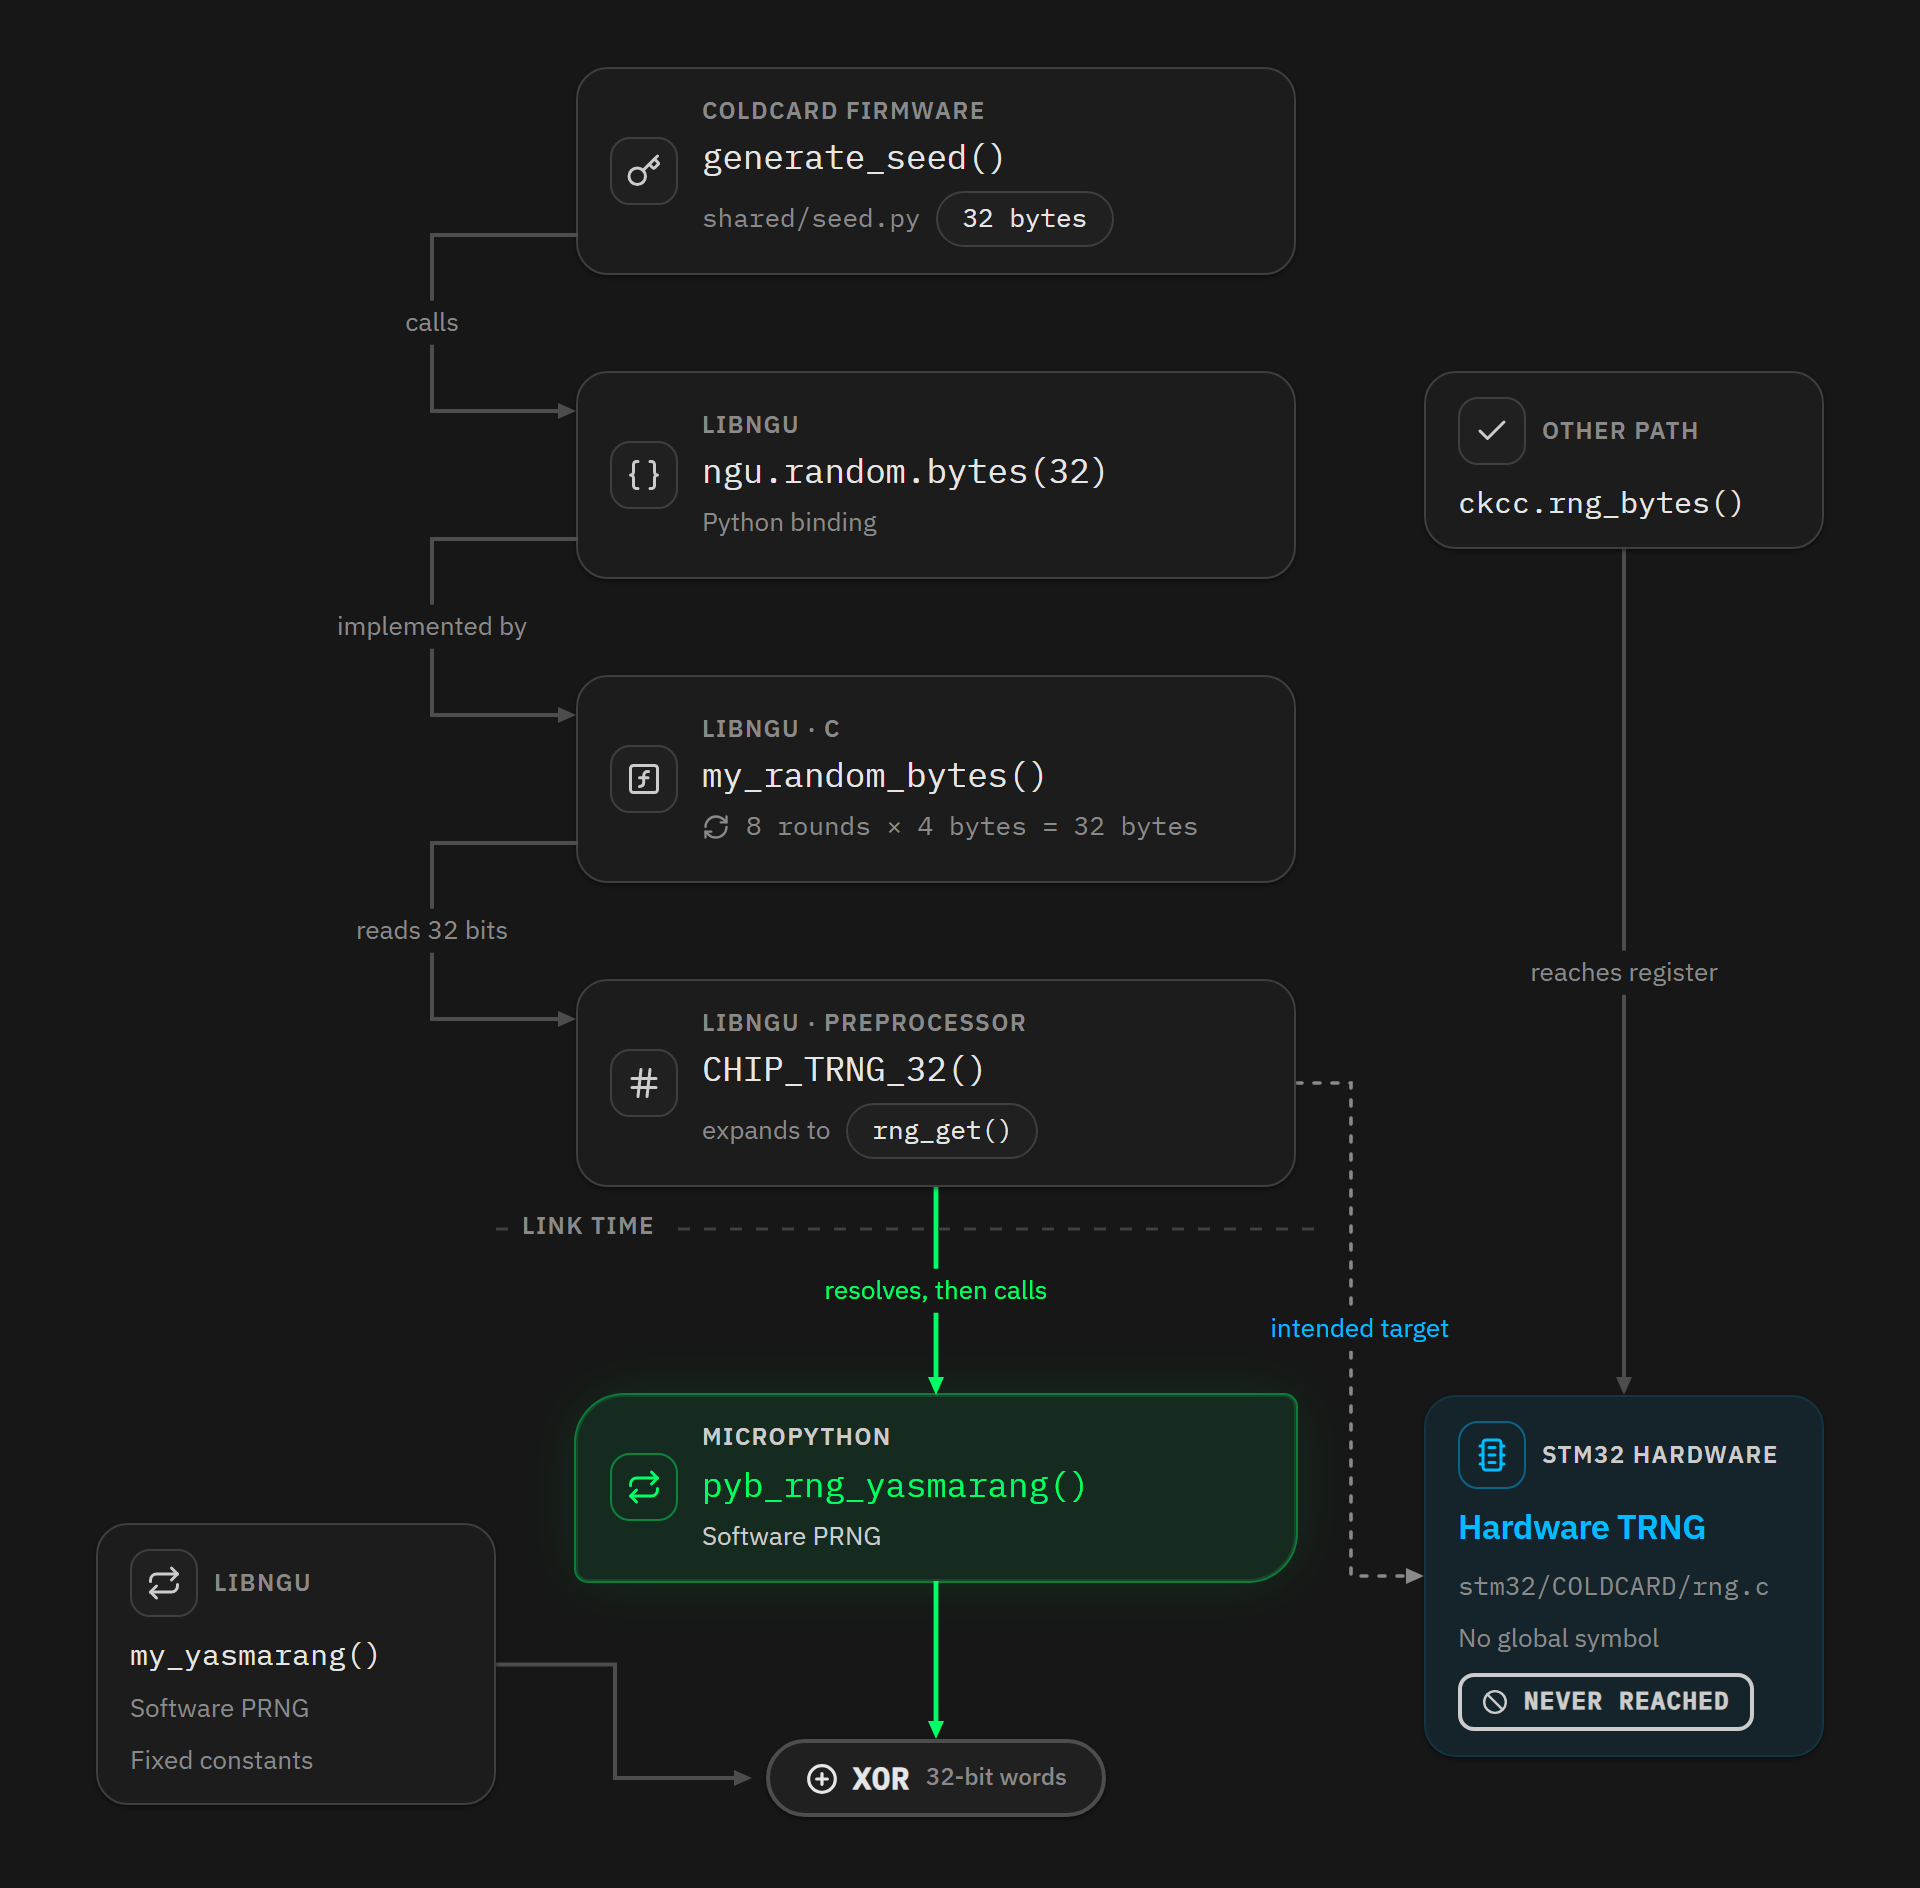Click the resolves, then calls label
The image size is (1920, 1888).
pyautogui.click(x=936, y=1291)
